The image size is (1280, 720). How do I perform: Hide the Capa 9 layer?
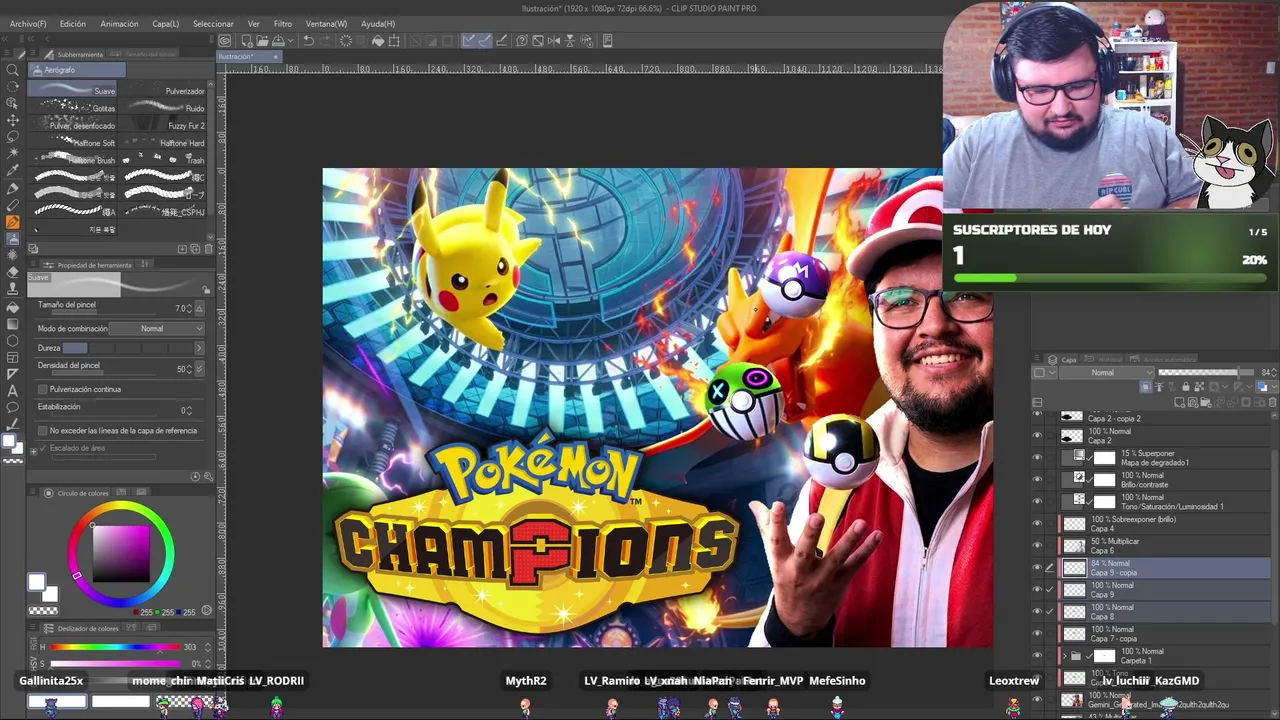(1037, 589)
